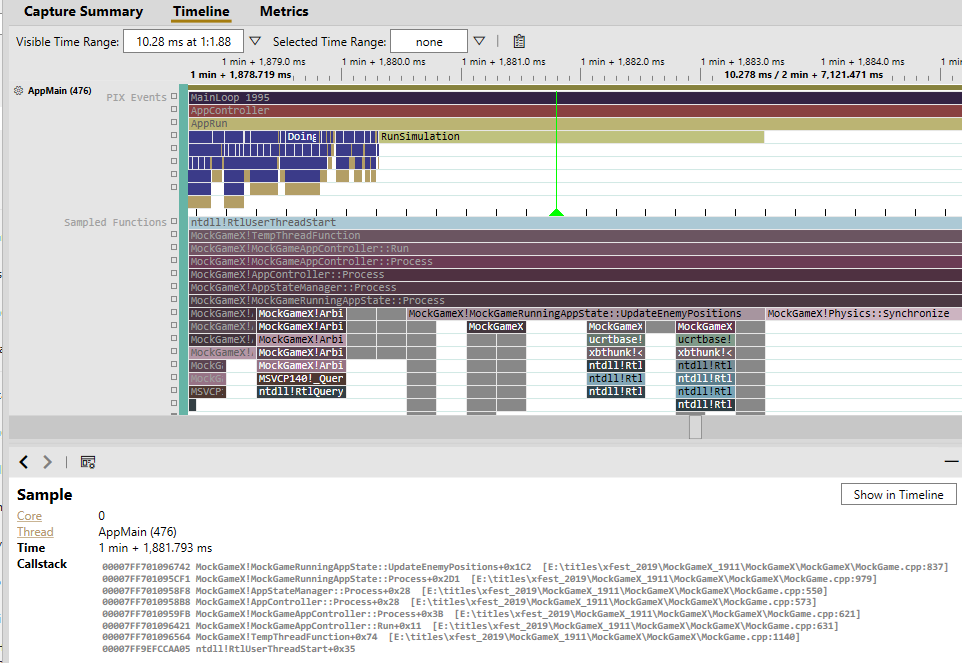
Task: Select the xbthunk!< block under dark ucrtbase
Action: point(616,353)
